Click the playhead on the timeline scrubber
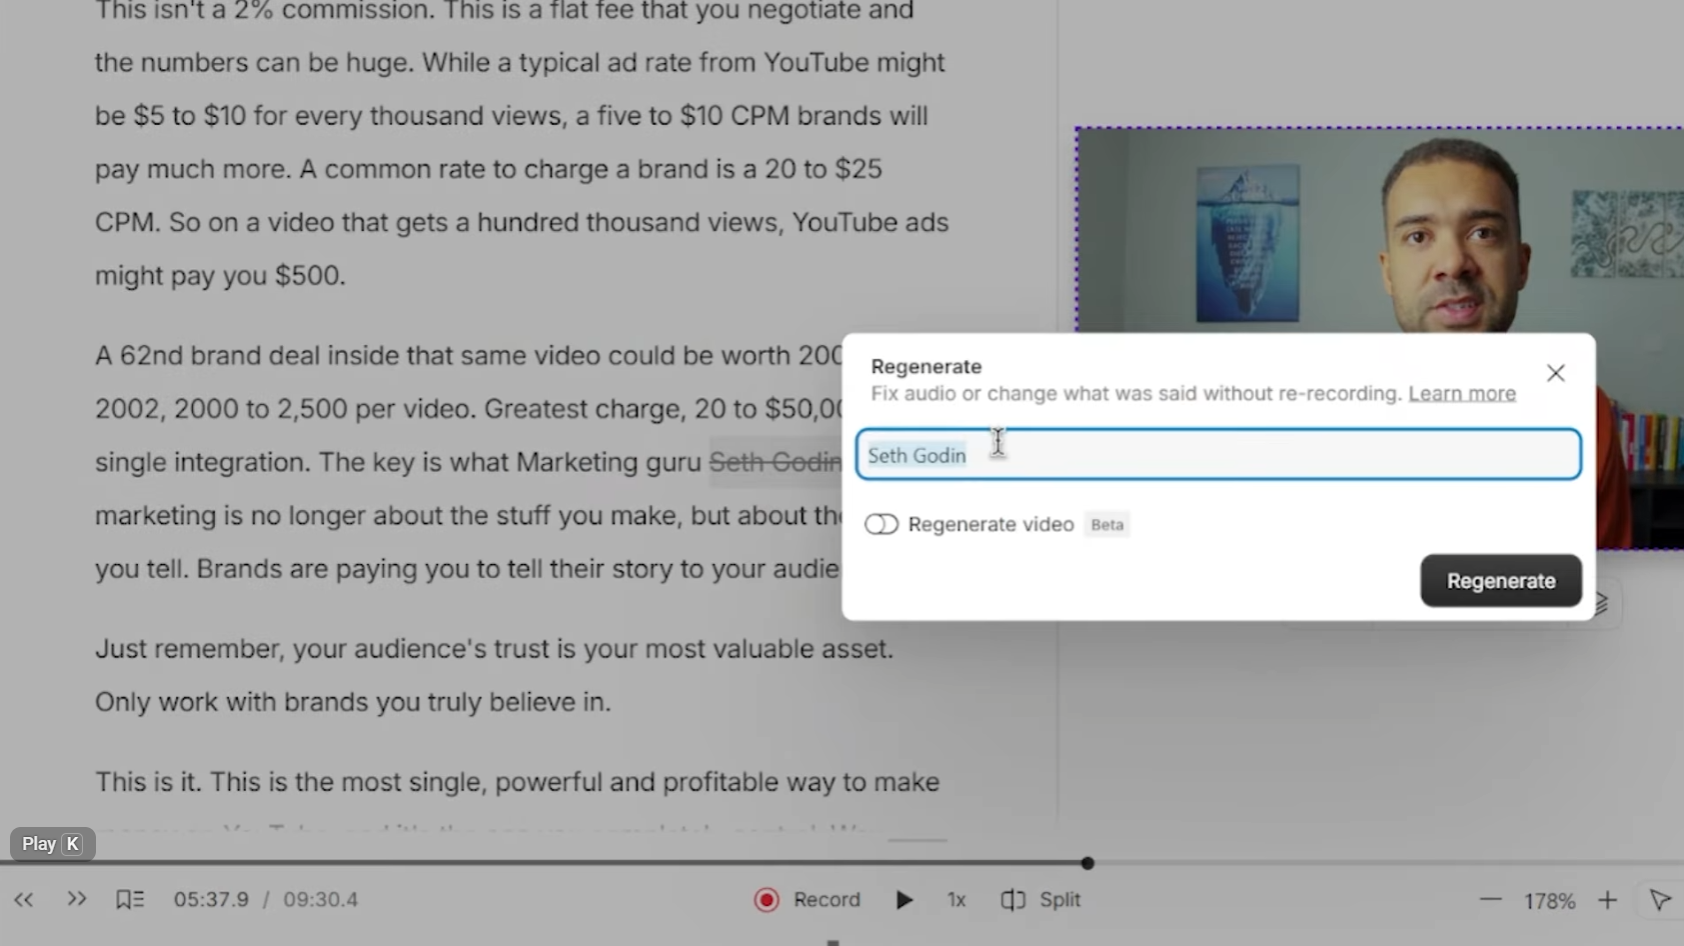 coord(1088,863)
